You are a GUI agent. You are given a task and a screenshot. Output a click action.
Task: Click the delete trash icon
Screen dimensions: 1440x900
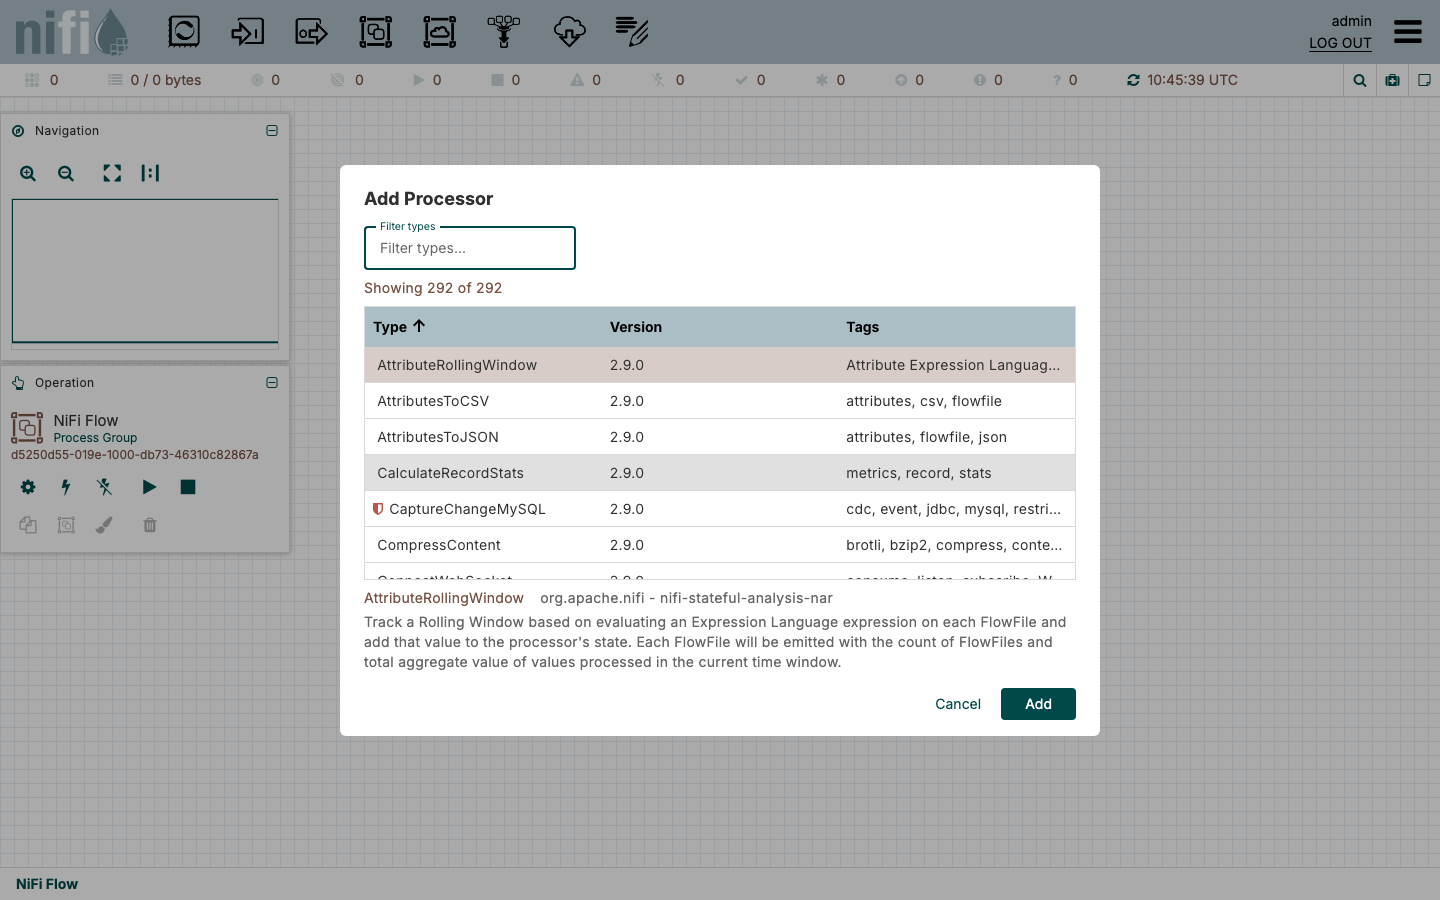[x=150, y=525]
